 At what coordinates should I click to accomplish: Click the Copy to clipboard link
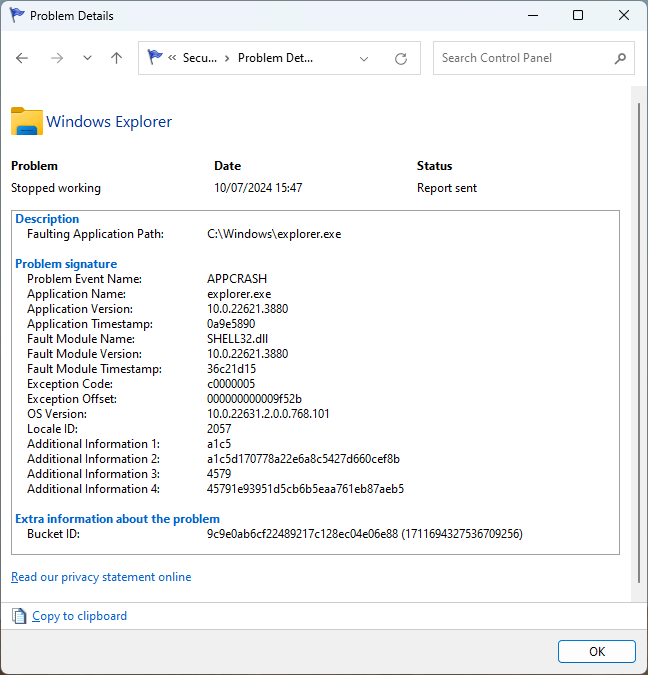79,616
